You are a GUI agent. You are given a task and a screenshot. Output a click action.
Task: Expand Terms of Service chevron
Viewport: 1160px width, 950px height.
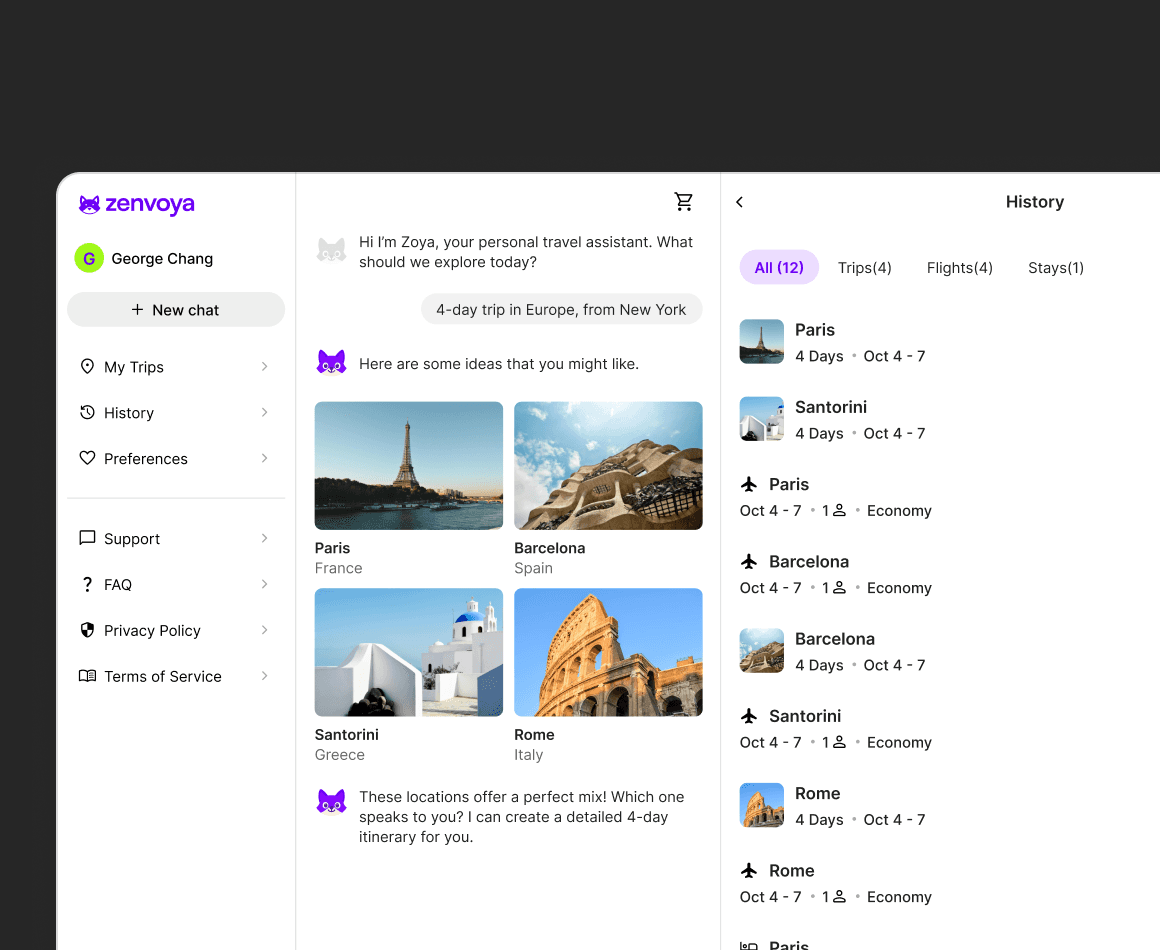pyautogui.click(x=265, y=676)
